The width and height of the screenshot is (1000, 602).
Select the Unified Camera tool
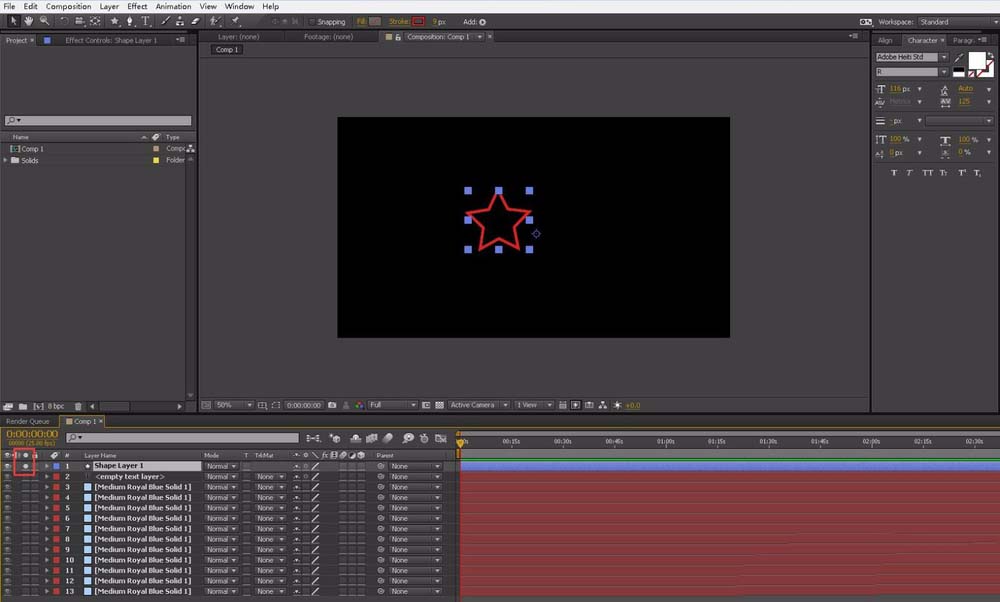[x=79, y=21]
